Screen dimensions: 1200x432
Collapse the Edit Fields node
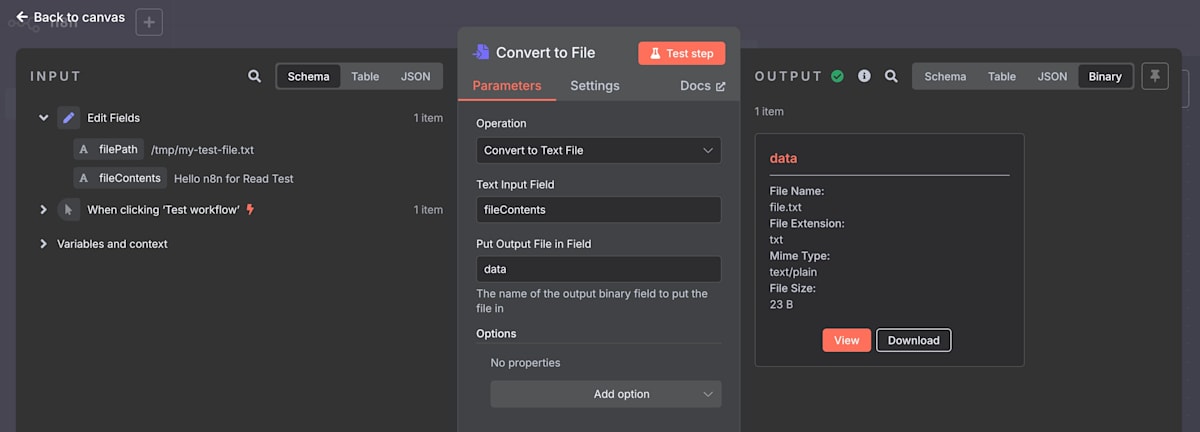(x=43, y=118)
